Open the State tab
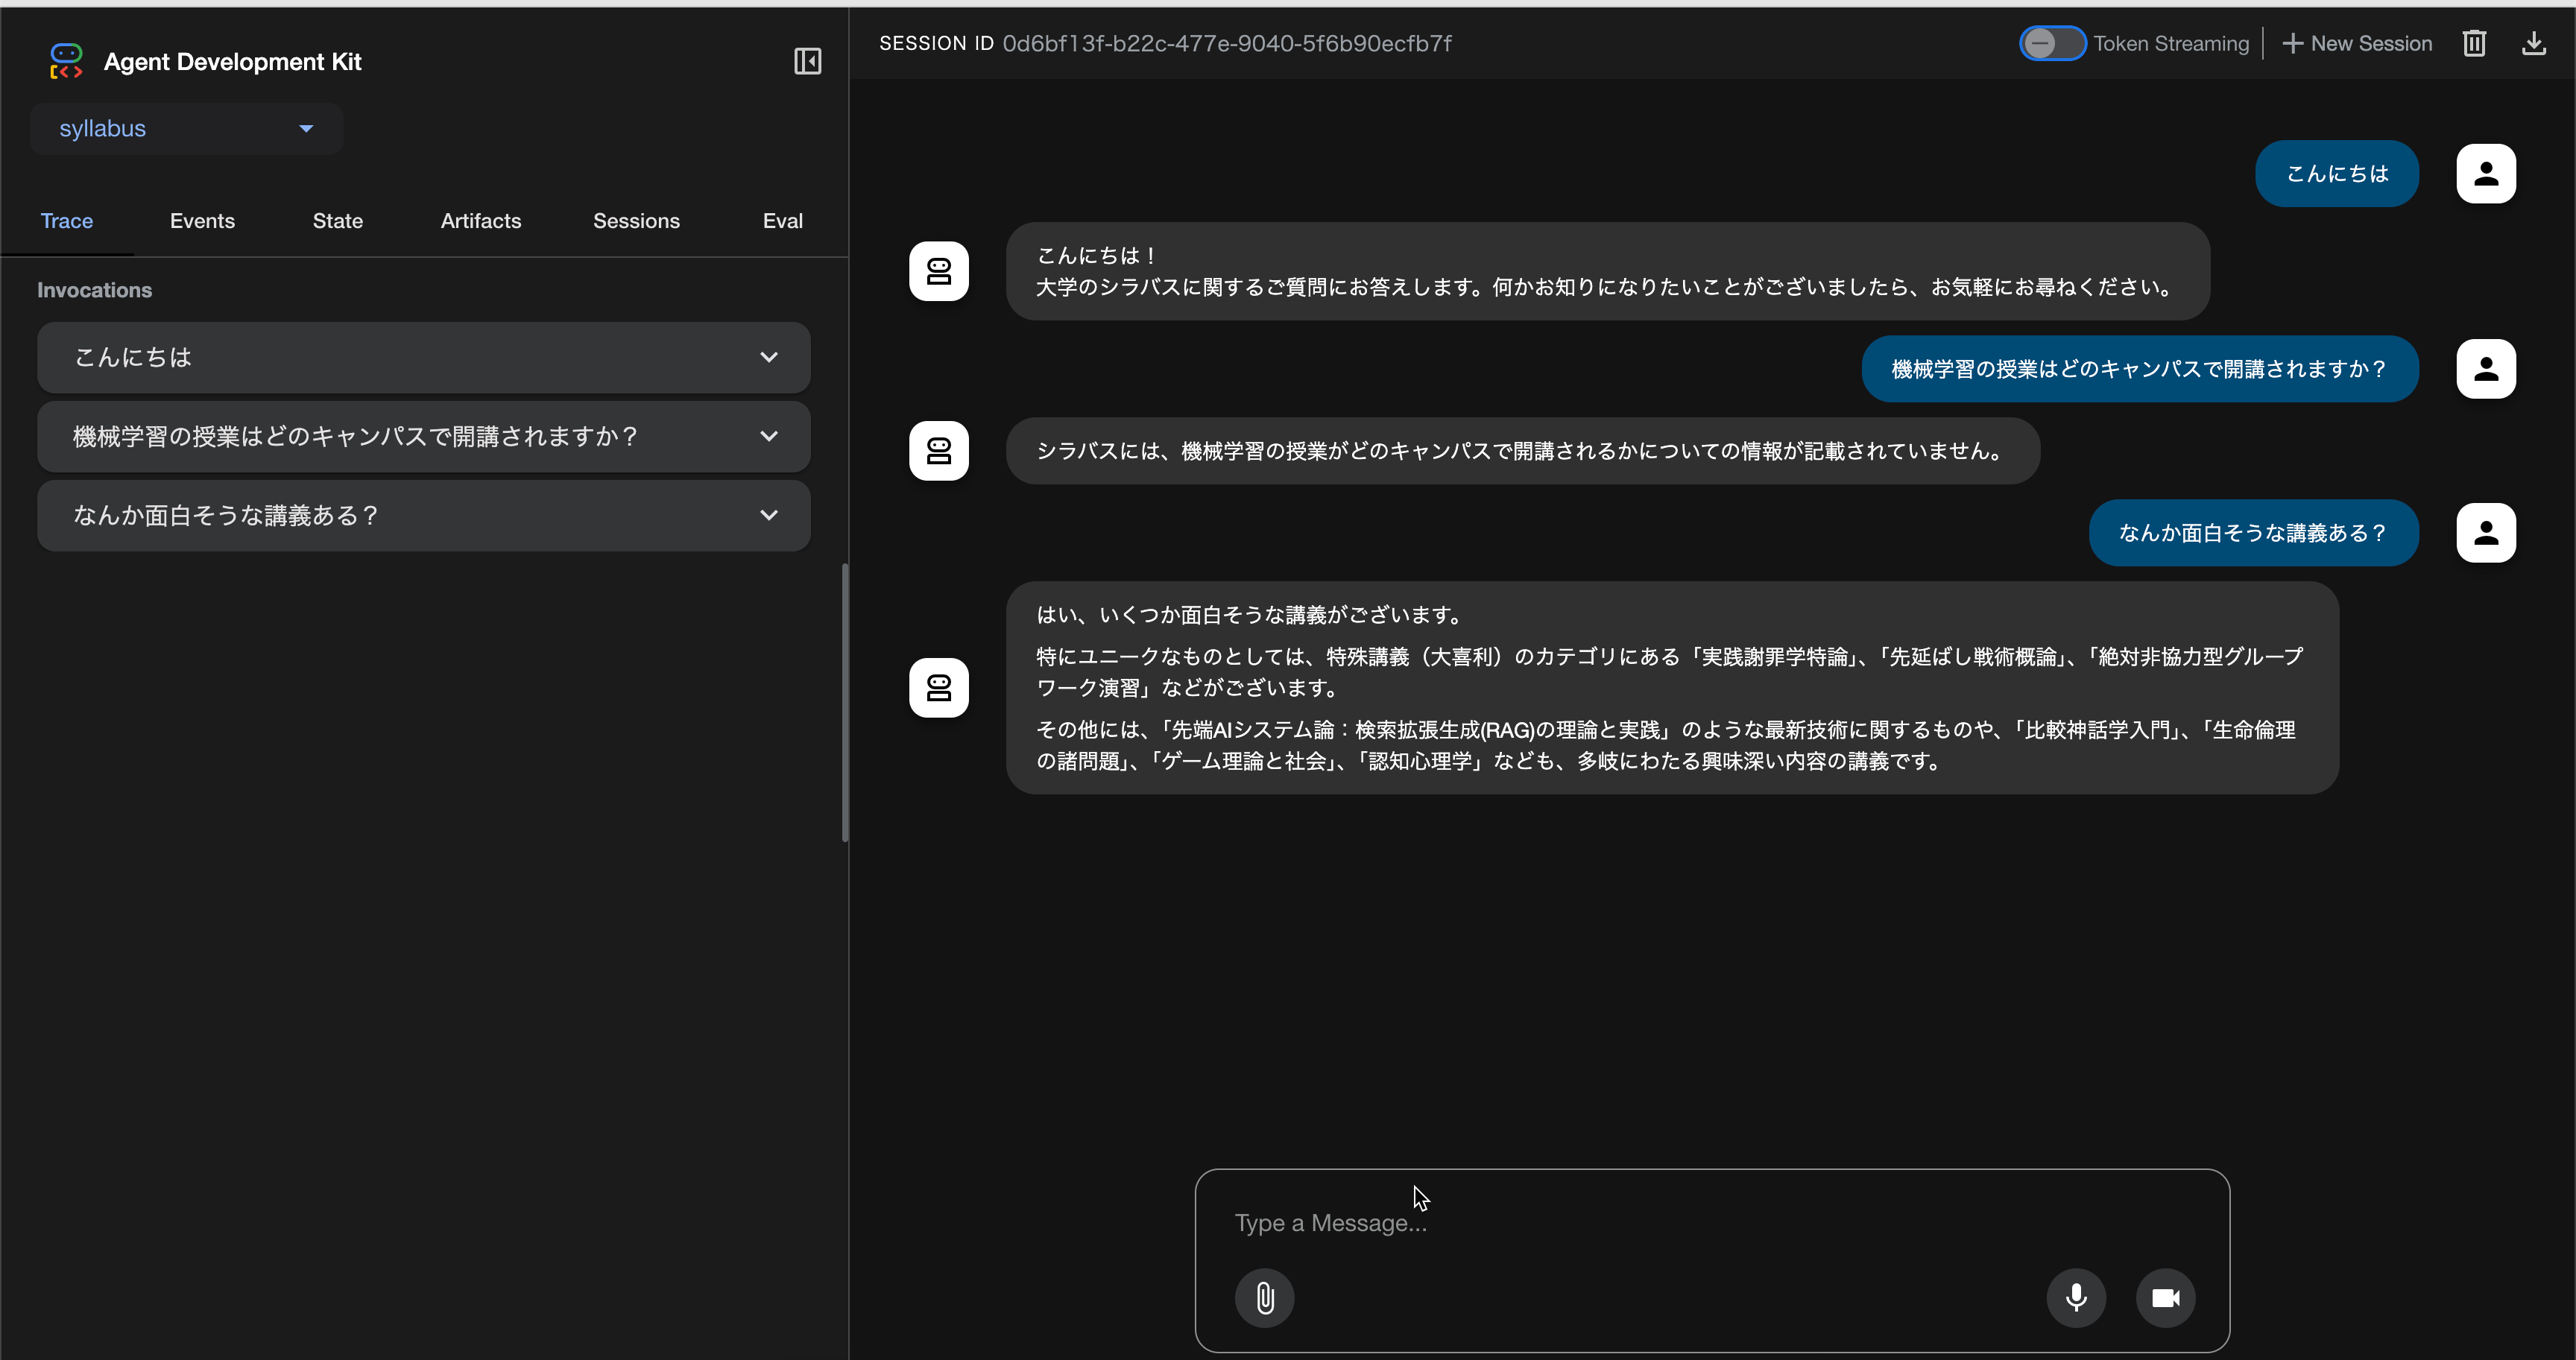Viewport: 2576px width, 1360px height. (x=338, y=221)
